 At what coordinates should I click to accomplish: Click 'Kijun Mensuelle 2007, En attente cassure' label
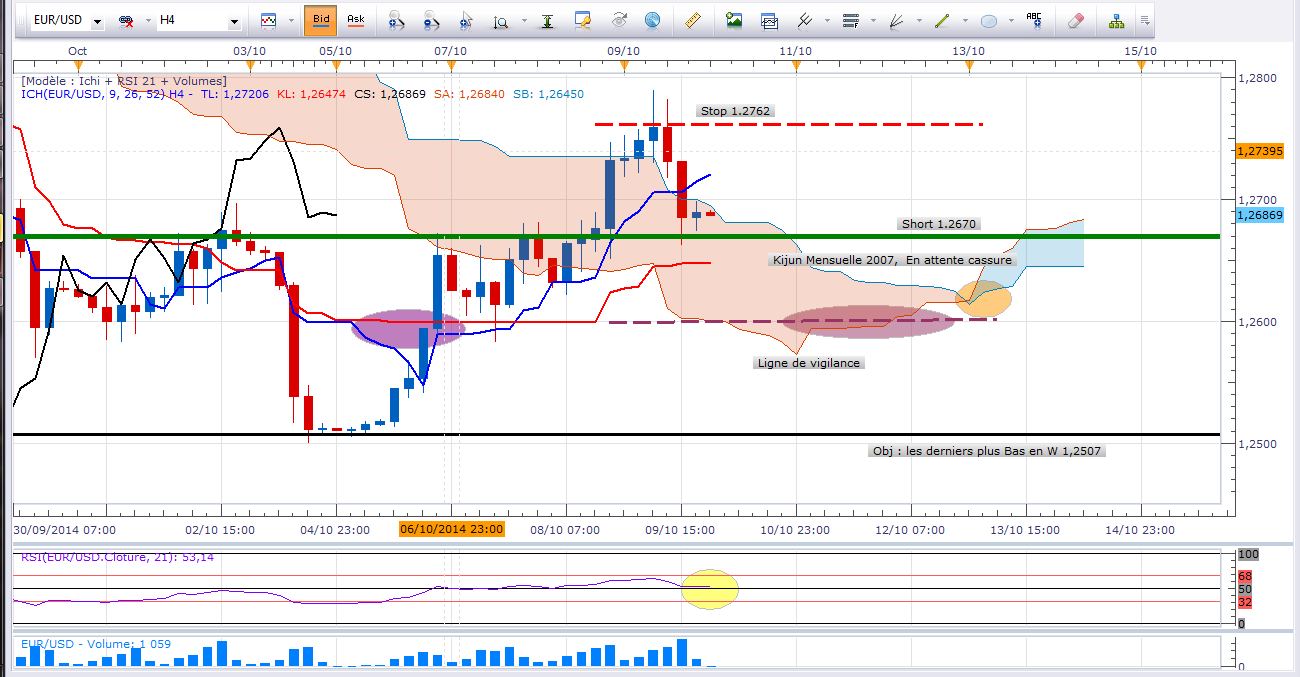pyautogui.click(x=892, y=260)
